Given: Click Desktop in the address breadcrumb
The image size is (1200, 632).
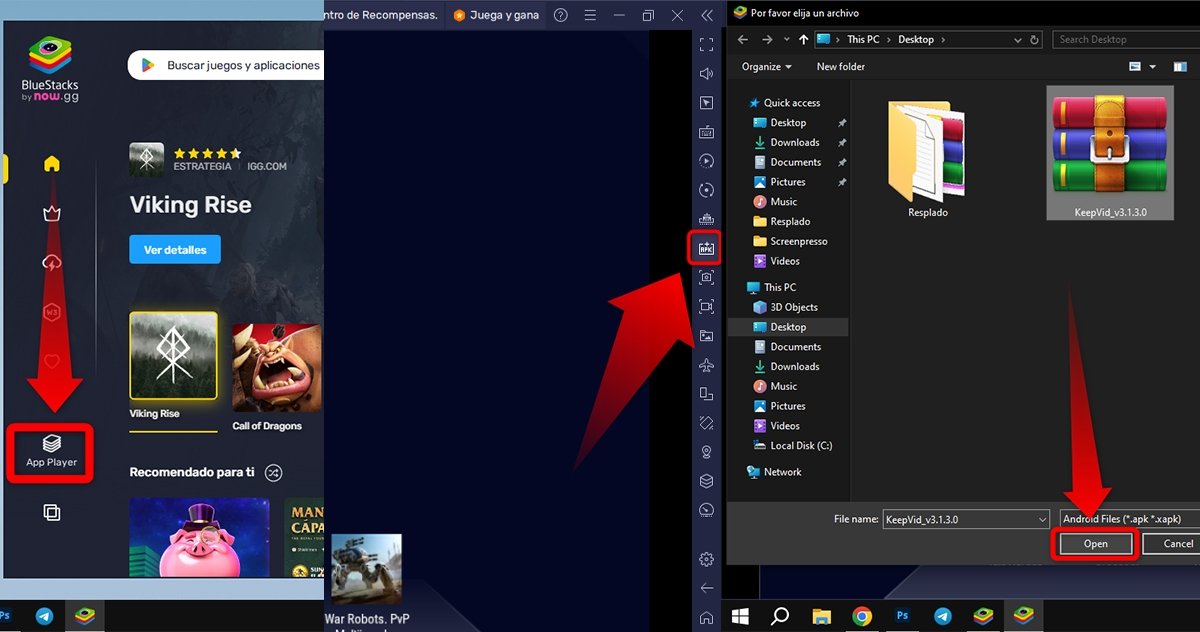Looking at the screenshot, I should pos(915,40).
